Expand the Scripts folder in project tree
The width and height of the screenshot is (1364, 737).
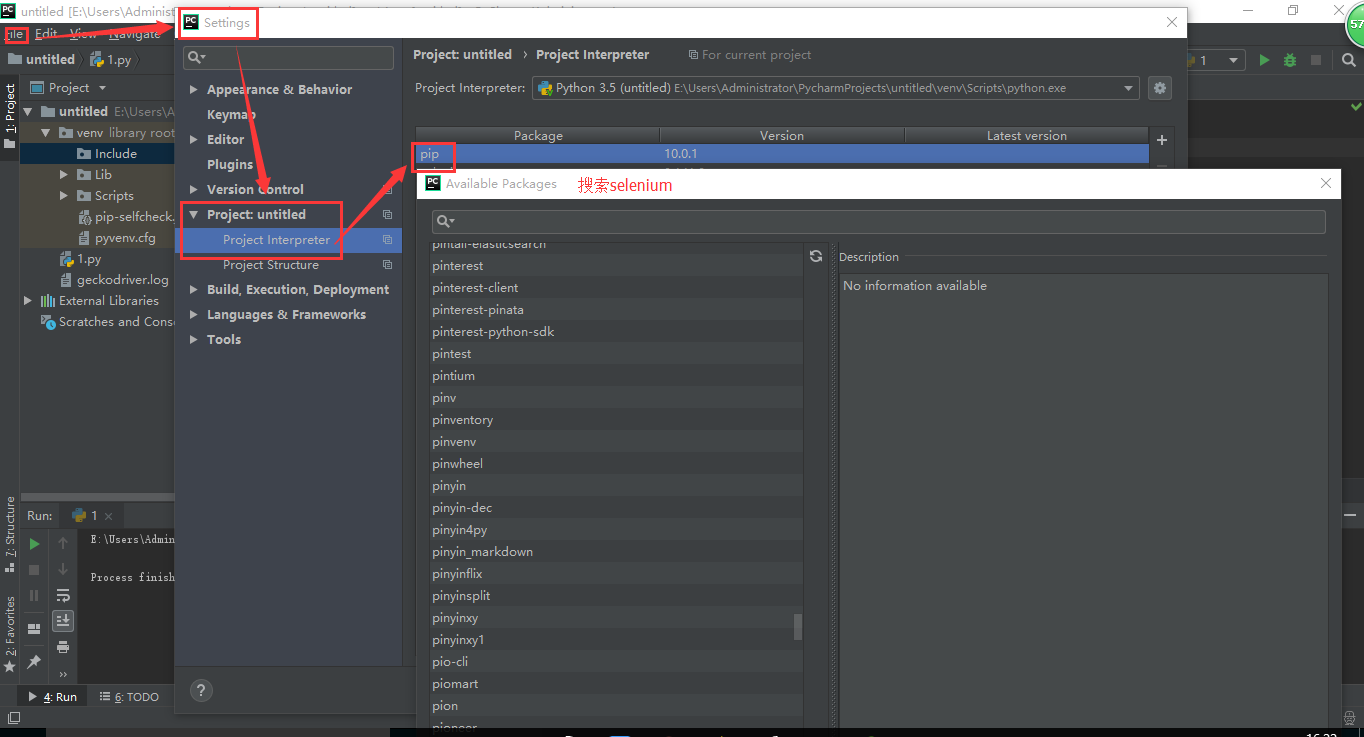64,196
